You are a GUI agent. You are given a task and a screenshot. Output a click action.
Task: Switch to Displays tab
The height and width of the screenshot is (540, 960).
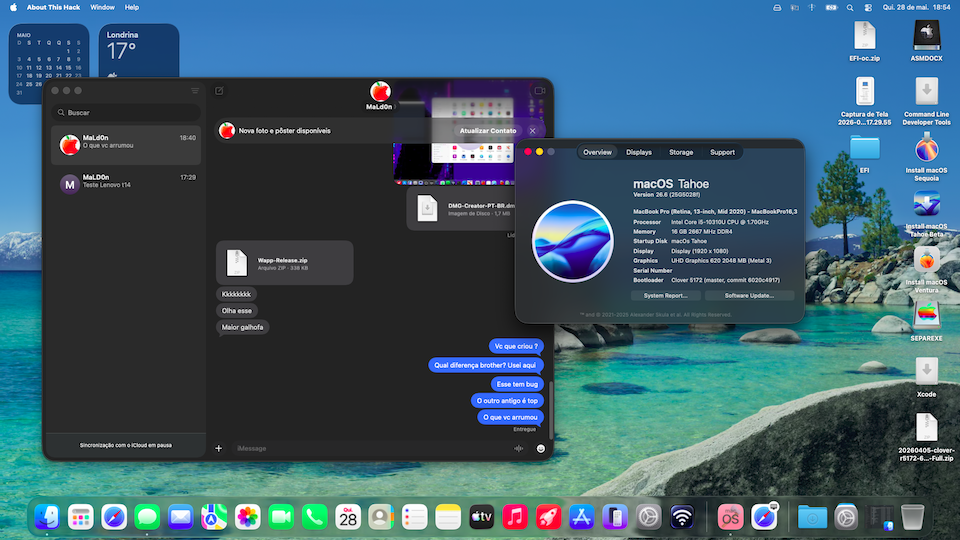click(x=639, y=152)
